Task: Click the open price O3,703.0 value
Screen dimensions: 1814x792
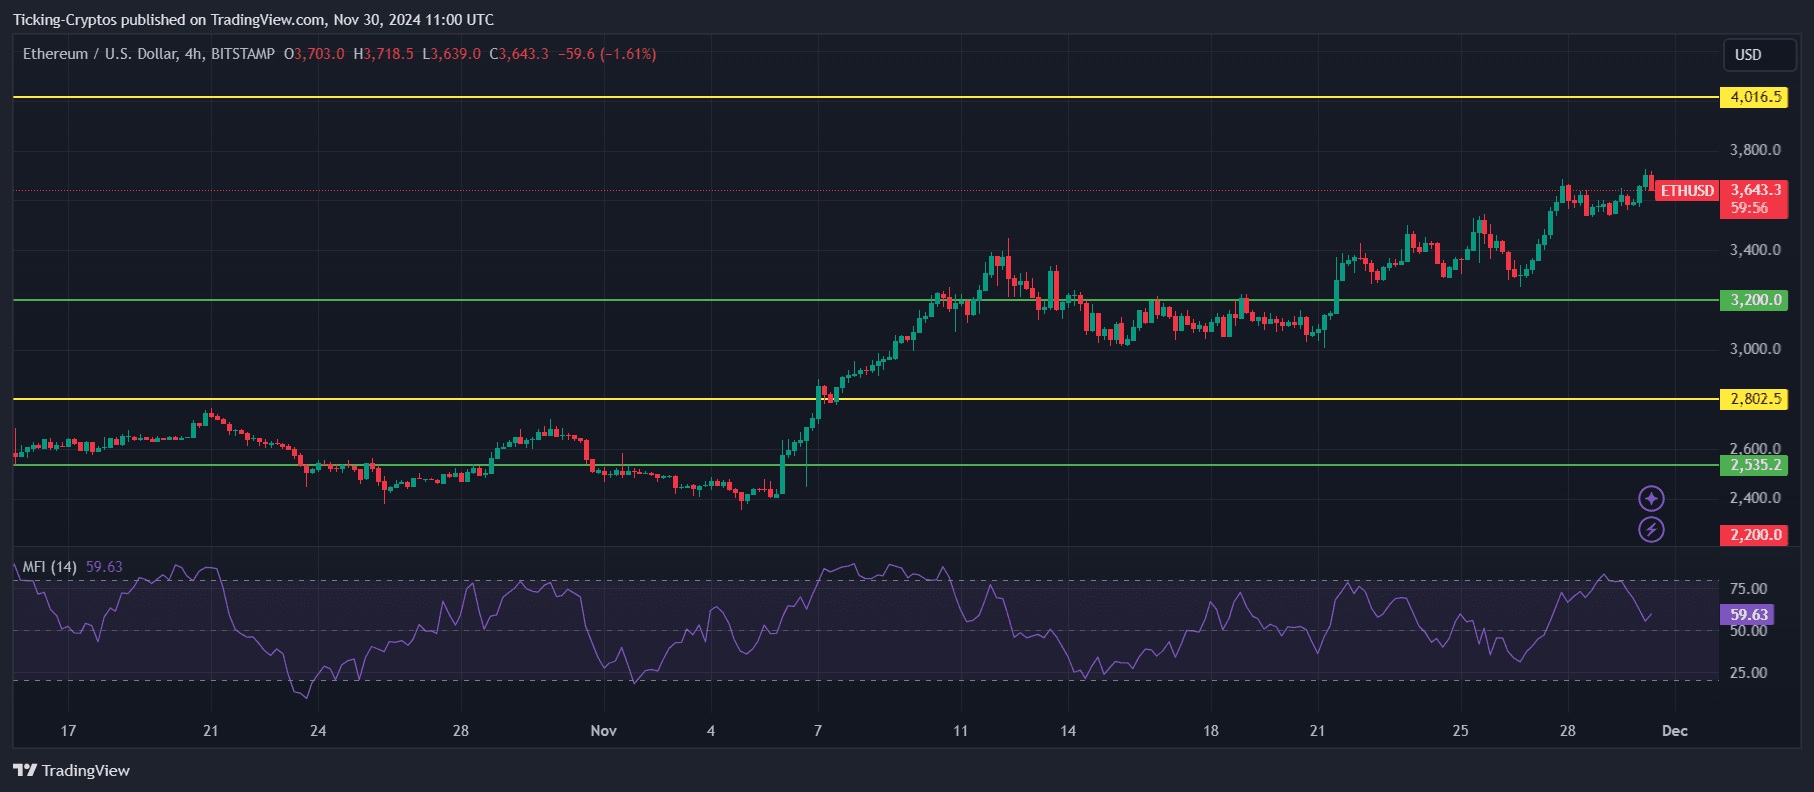Action: click(x=314, y=54)
